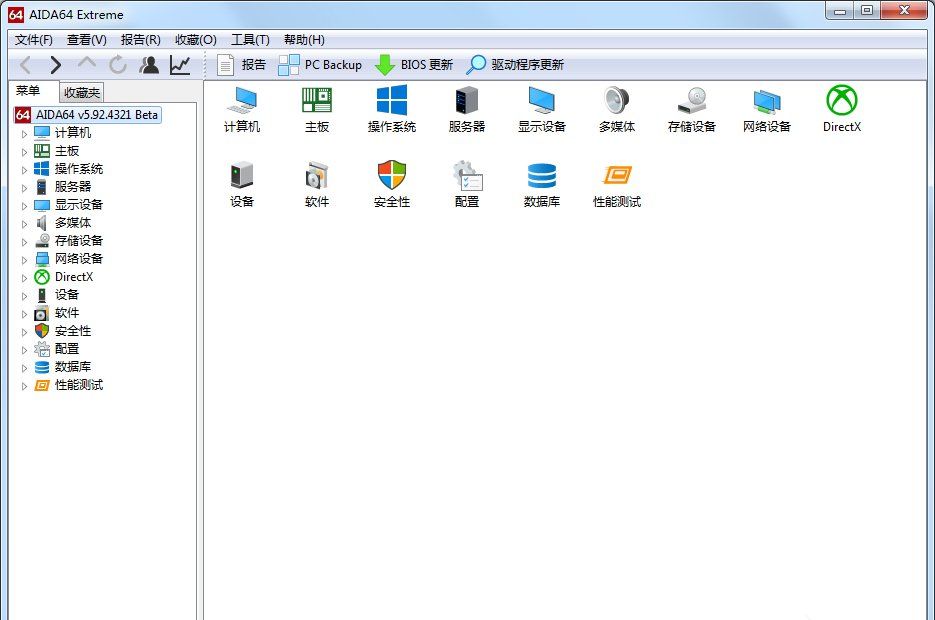Expand the 计算机 tree node arrow
The image size is (935, 620).
click(x=25, y=133)
